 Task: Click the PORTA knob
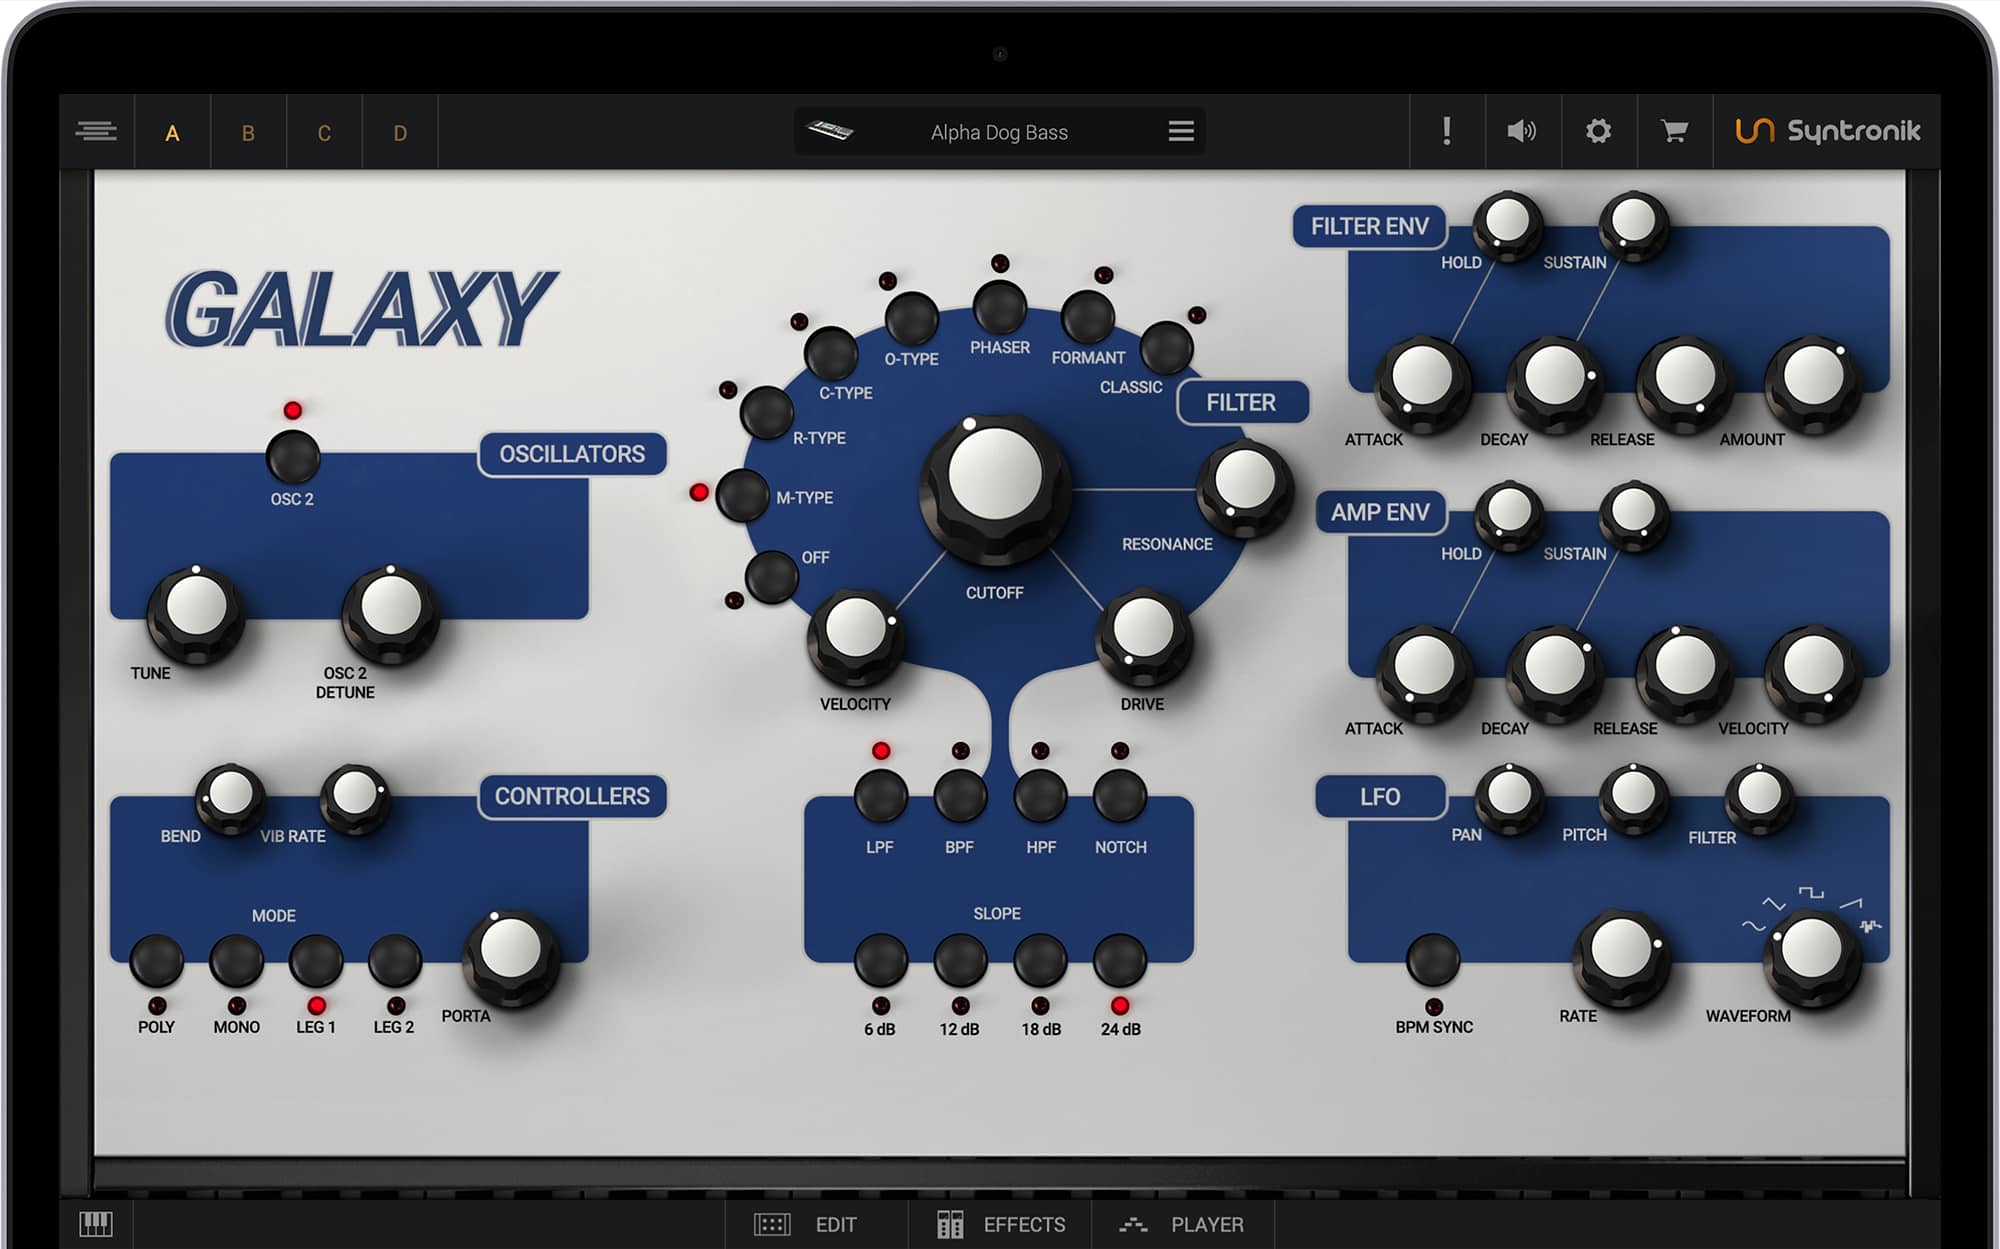point(510,956)
